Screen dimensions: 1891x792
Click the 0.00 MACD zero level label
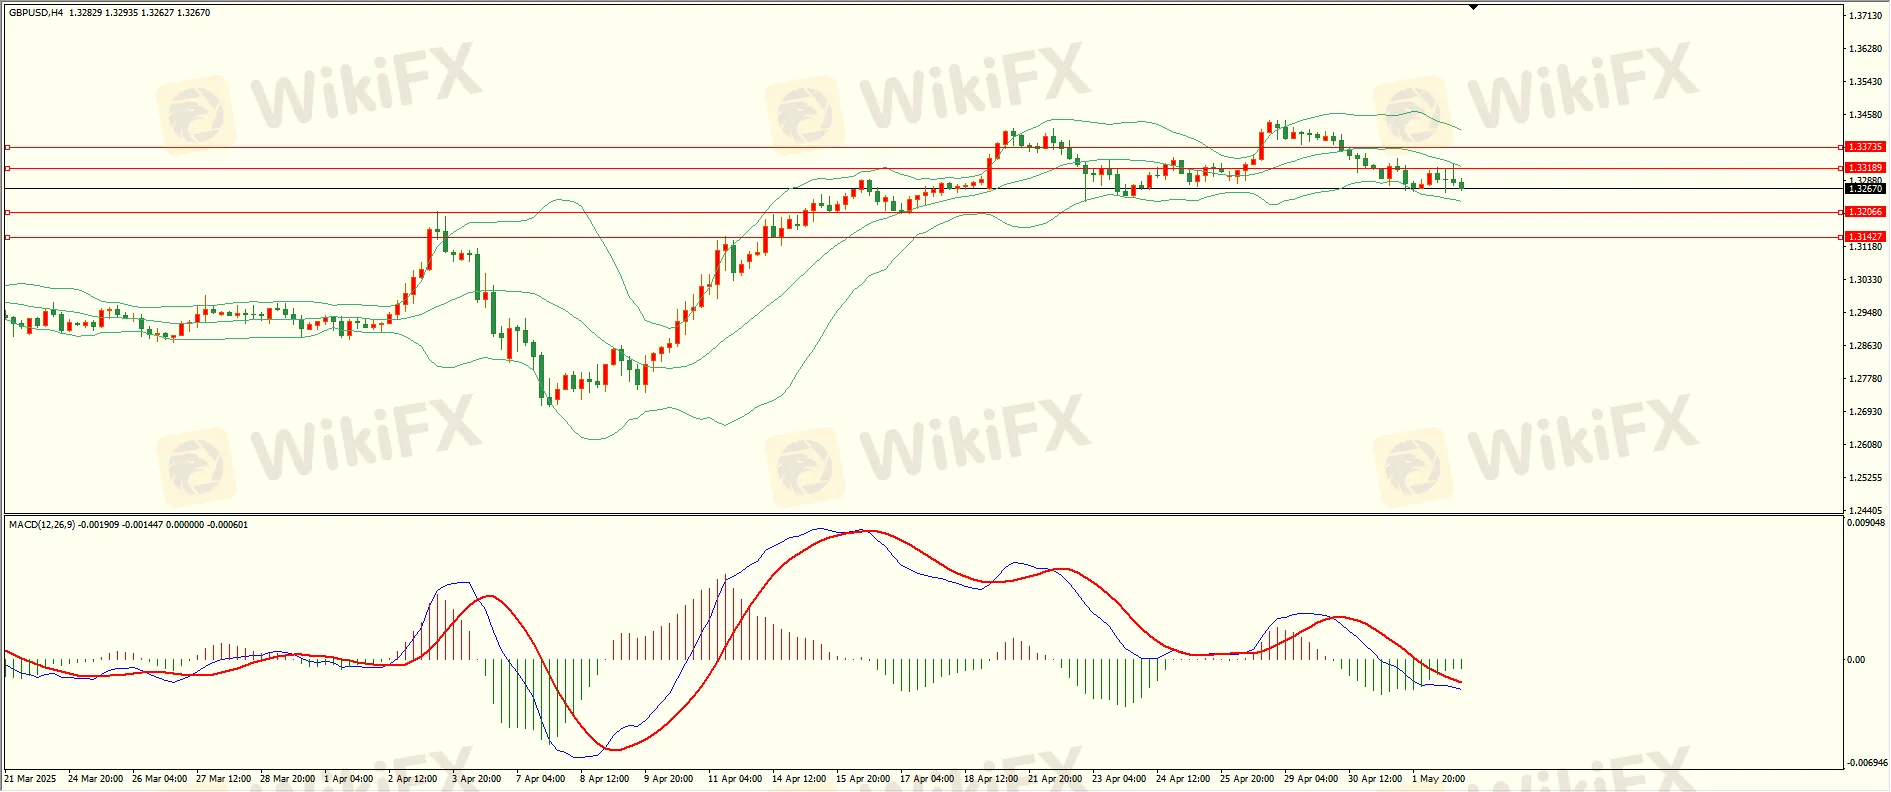[x=1856, y=660]
